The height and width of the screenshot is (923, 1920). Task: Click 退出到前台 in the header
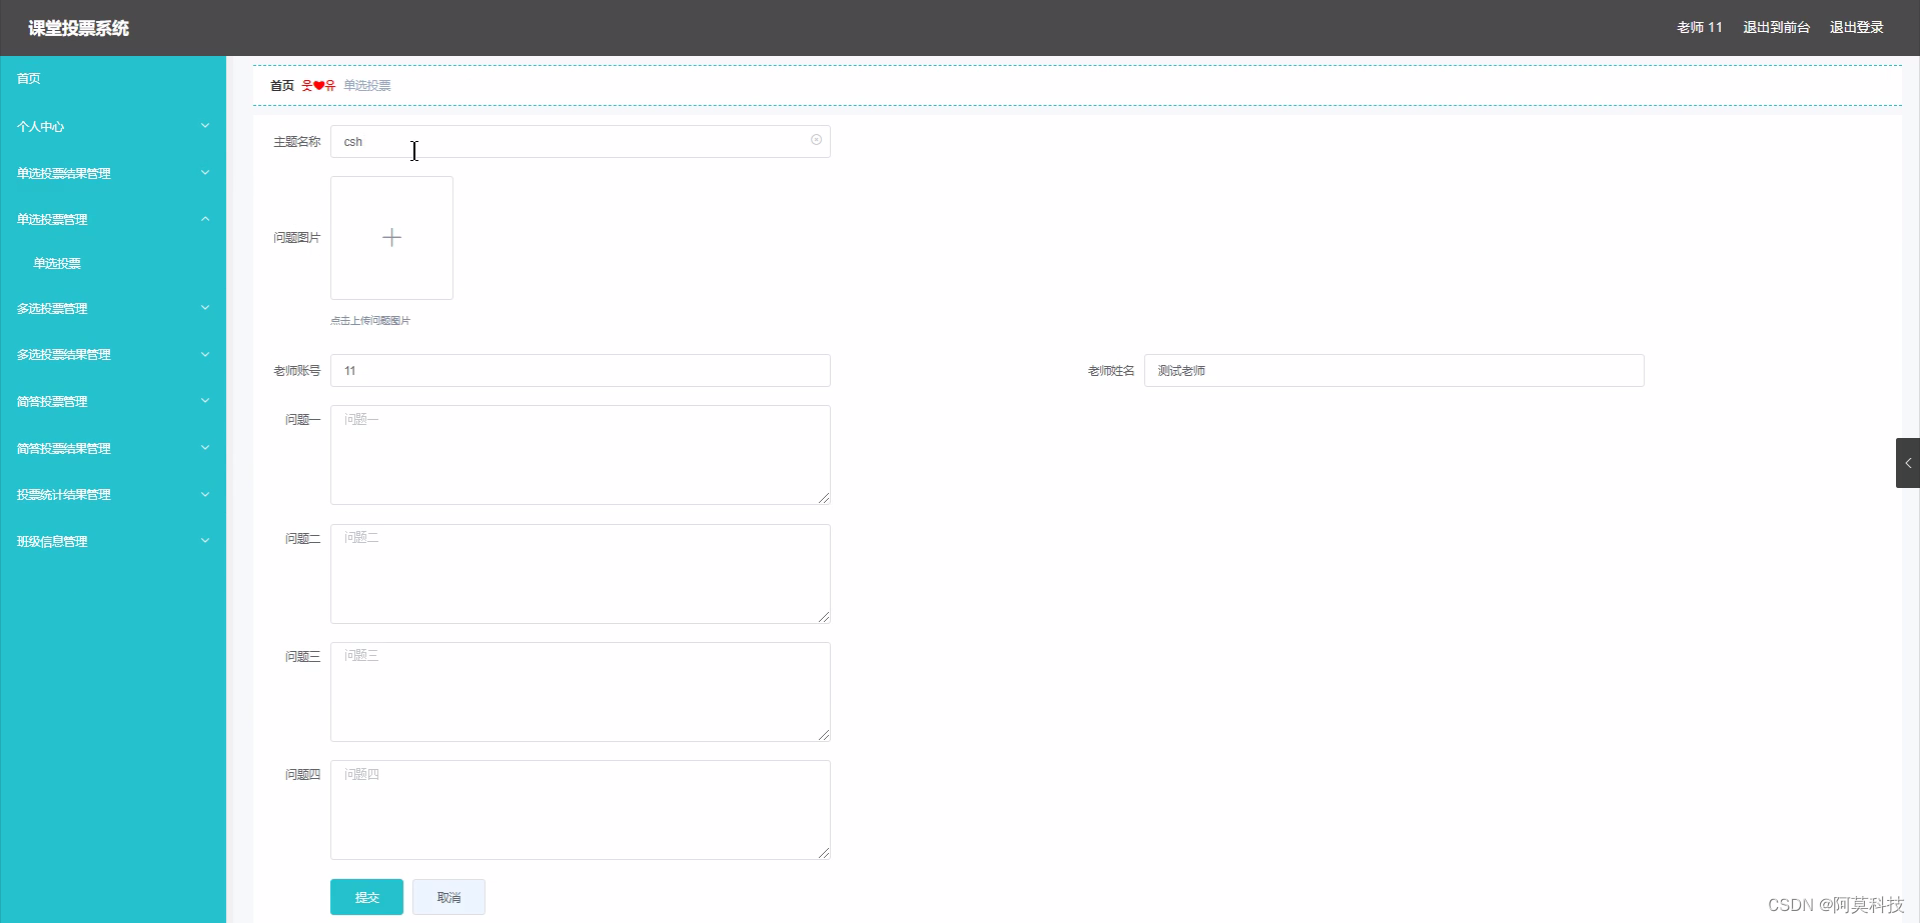point(1776,27)
